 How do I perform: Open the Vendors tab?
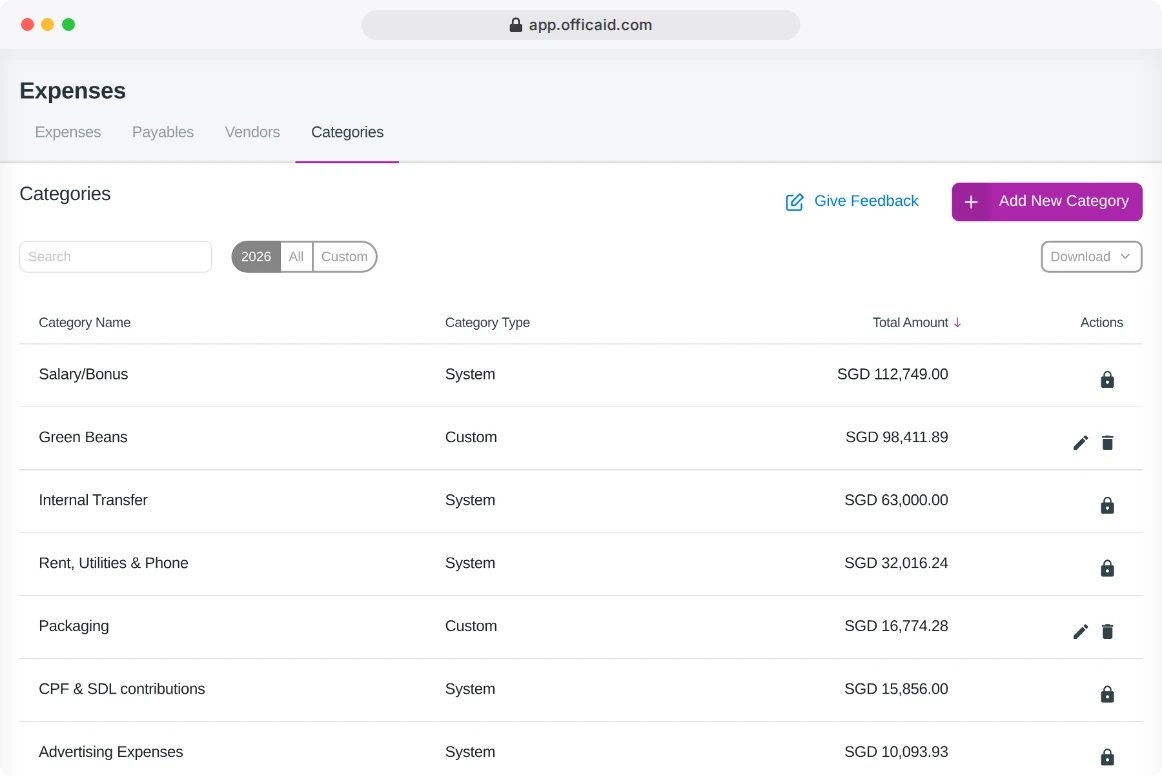click(x=253, y=132)
